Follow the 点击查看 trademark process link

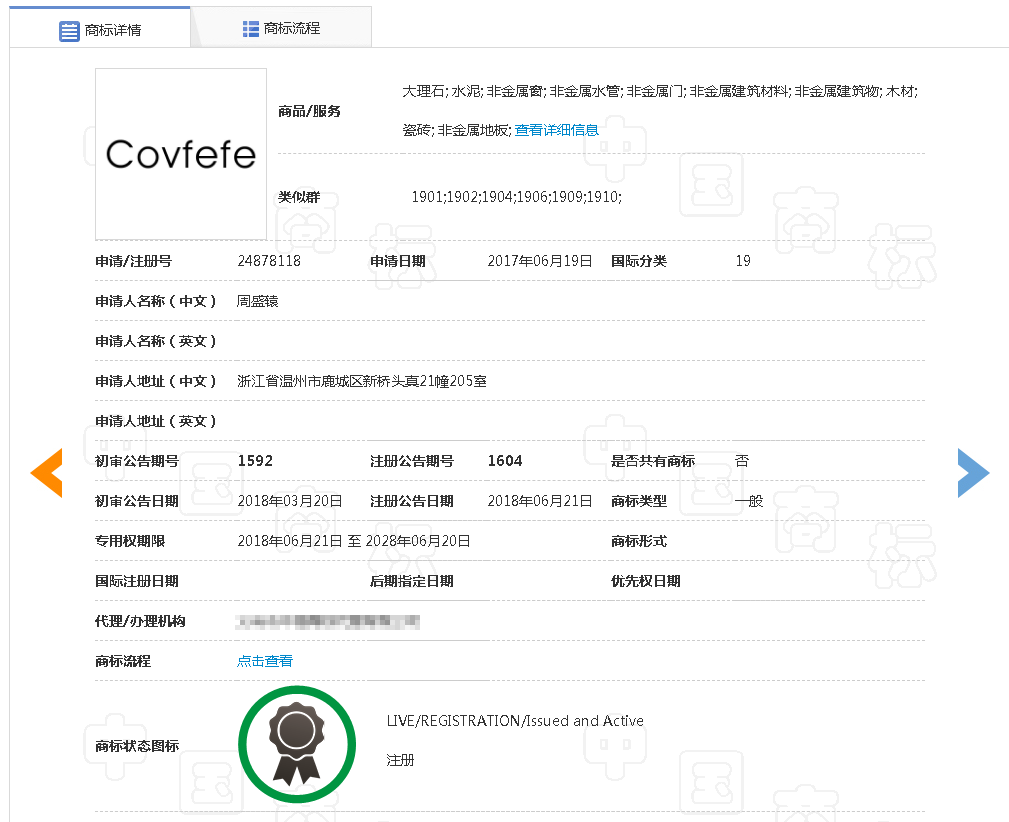[265, 661]
